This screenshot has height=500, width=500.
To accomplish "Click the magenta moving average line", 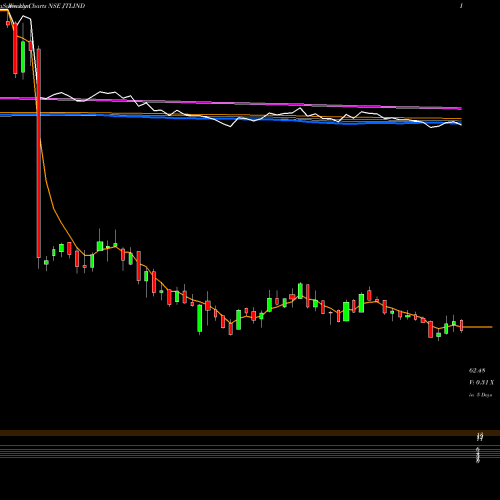I will (x=231, y=103).
